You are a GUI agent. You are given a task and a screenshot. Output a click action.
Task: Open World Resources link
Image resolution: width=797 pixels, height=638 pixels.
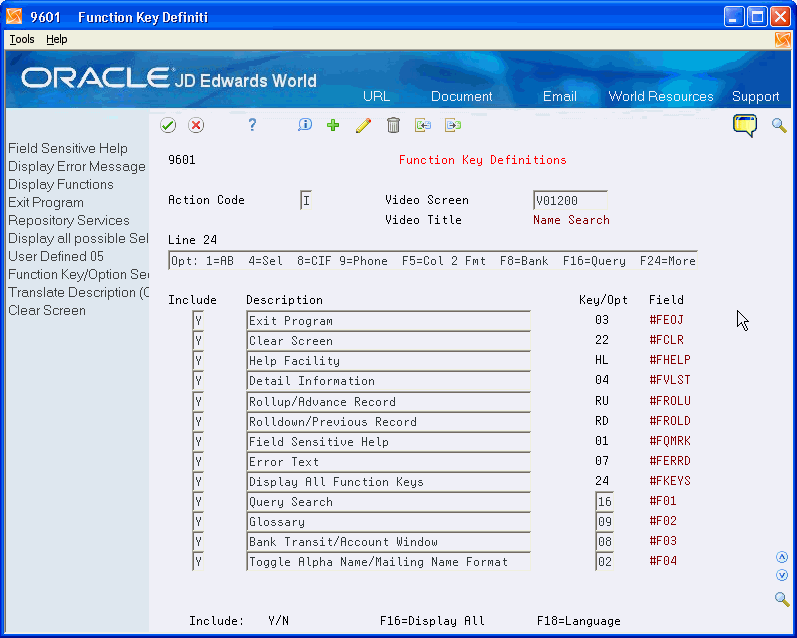(661, 96)
